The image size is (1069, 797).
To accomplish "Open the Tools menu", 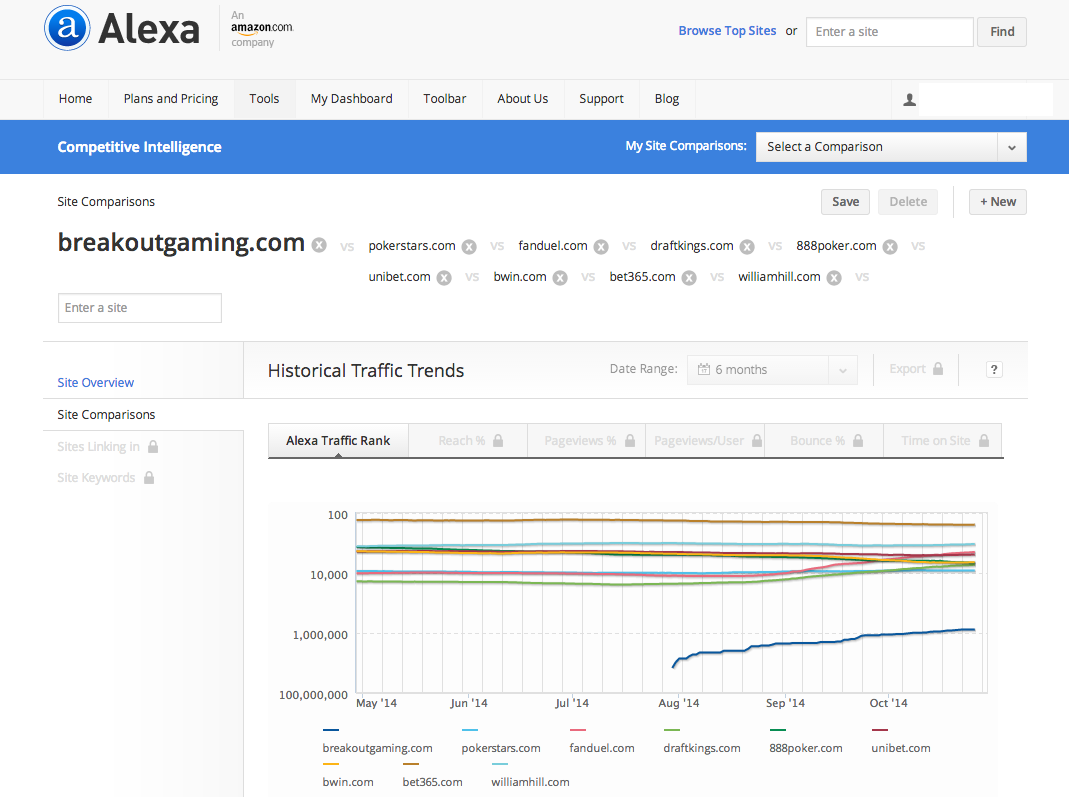I will click(265, 99).
